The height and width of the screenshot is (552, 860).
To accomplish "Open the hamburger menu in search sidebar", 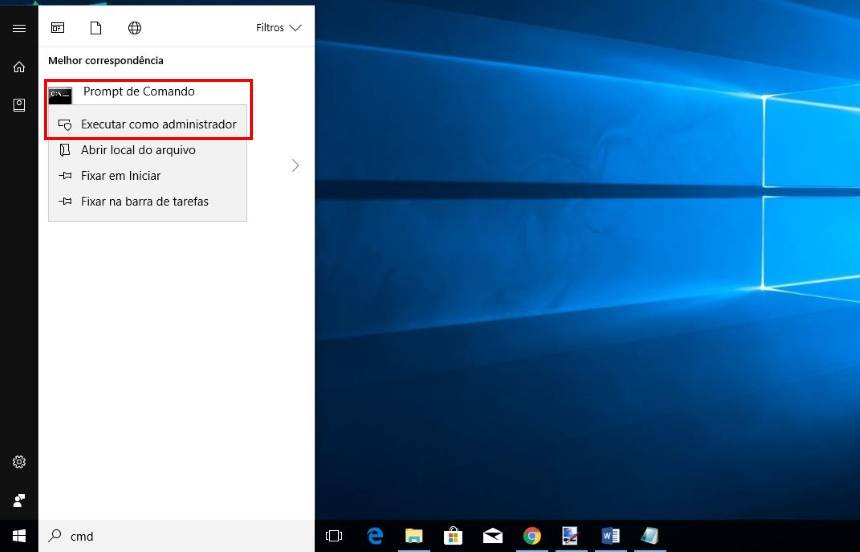I will (x=18, y=28).
